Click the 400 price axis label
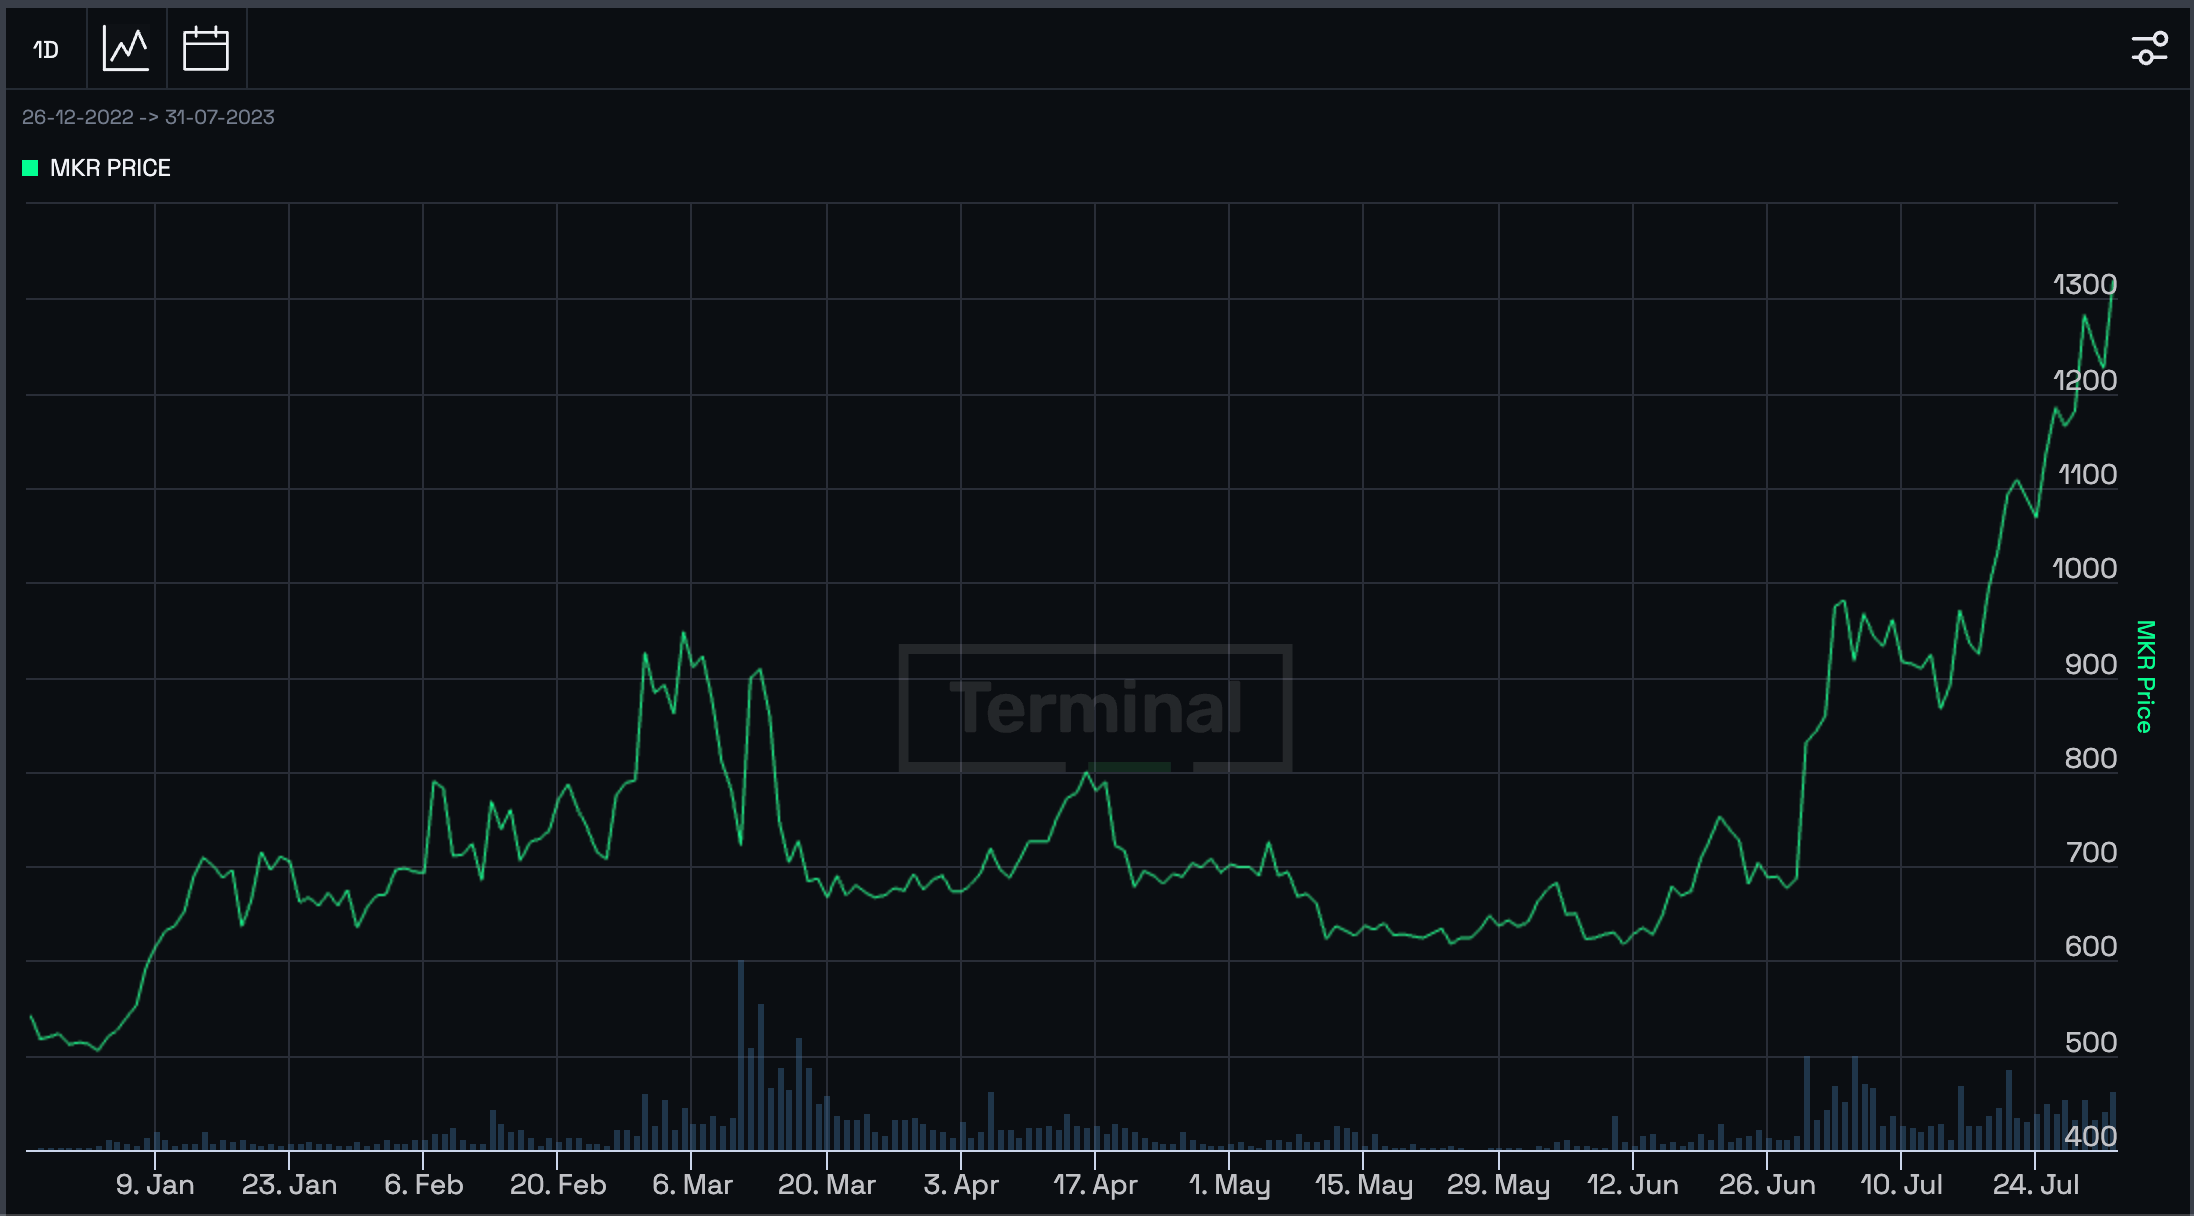The image size is (2194, 1216). 2090,1136
